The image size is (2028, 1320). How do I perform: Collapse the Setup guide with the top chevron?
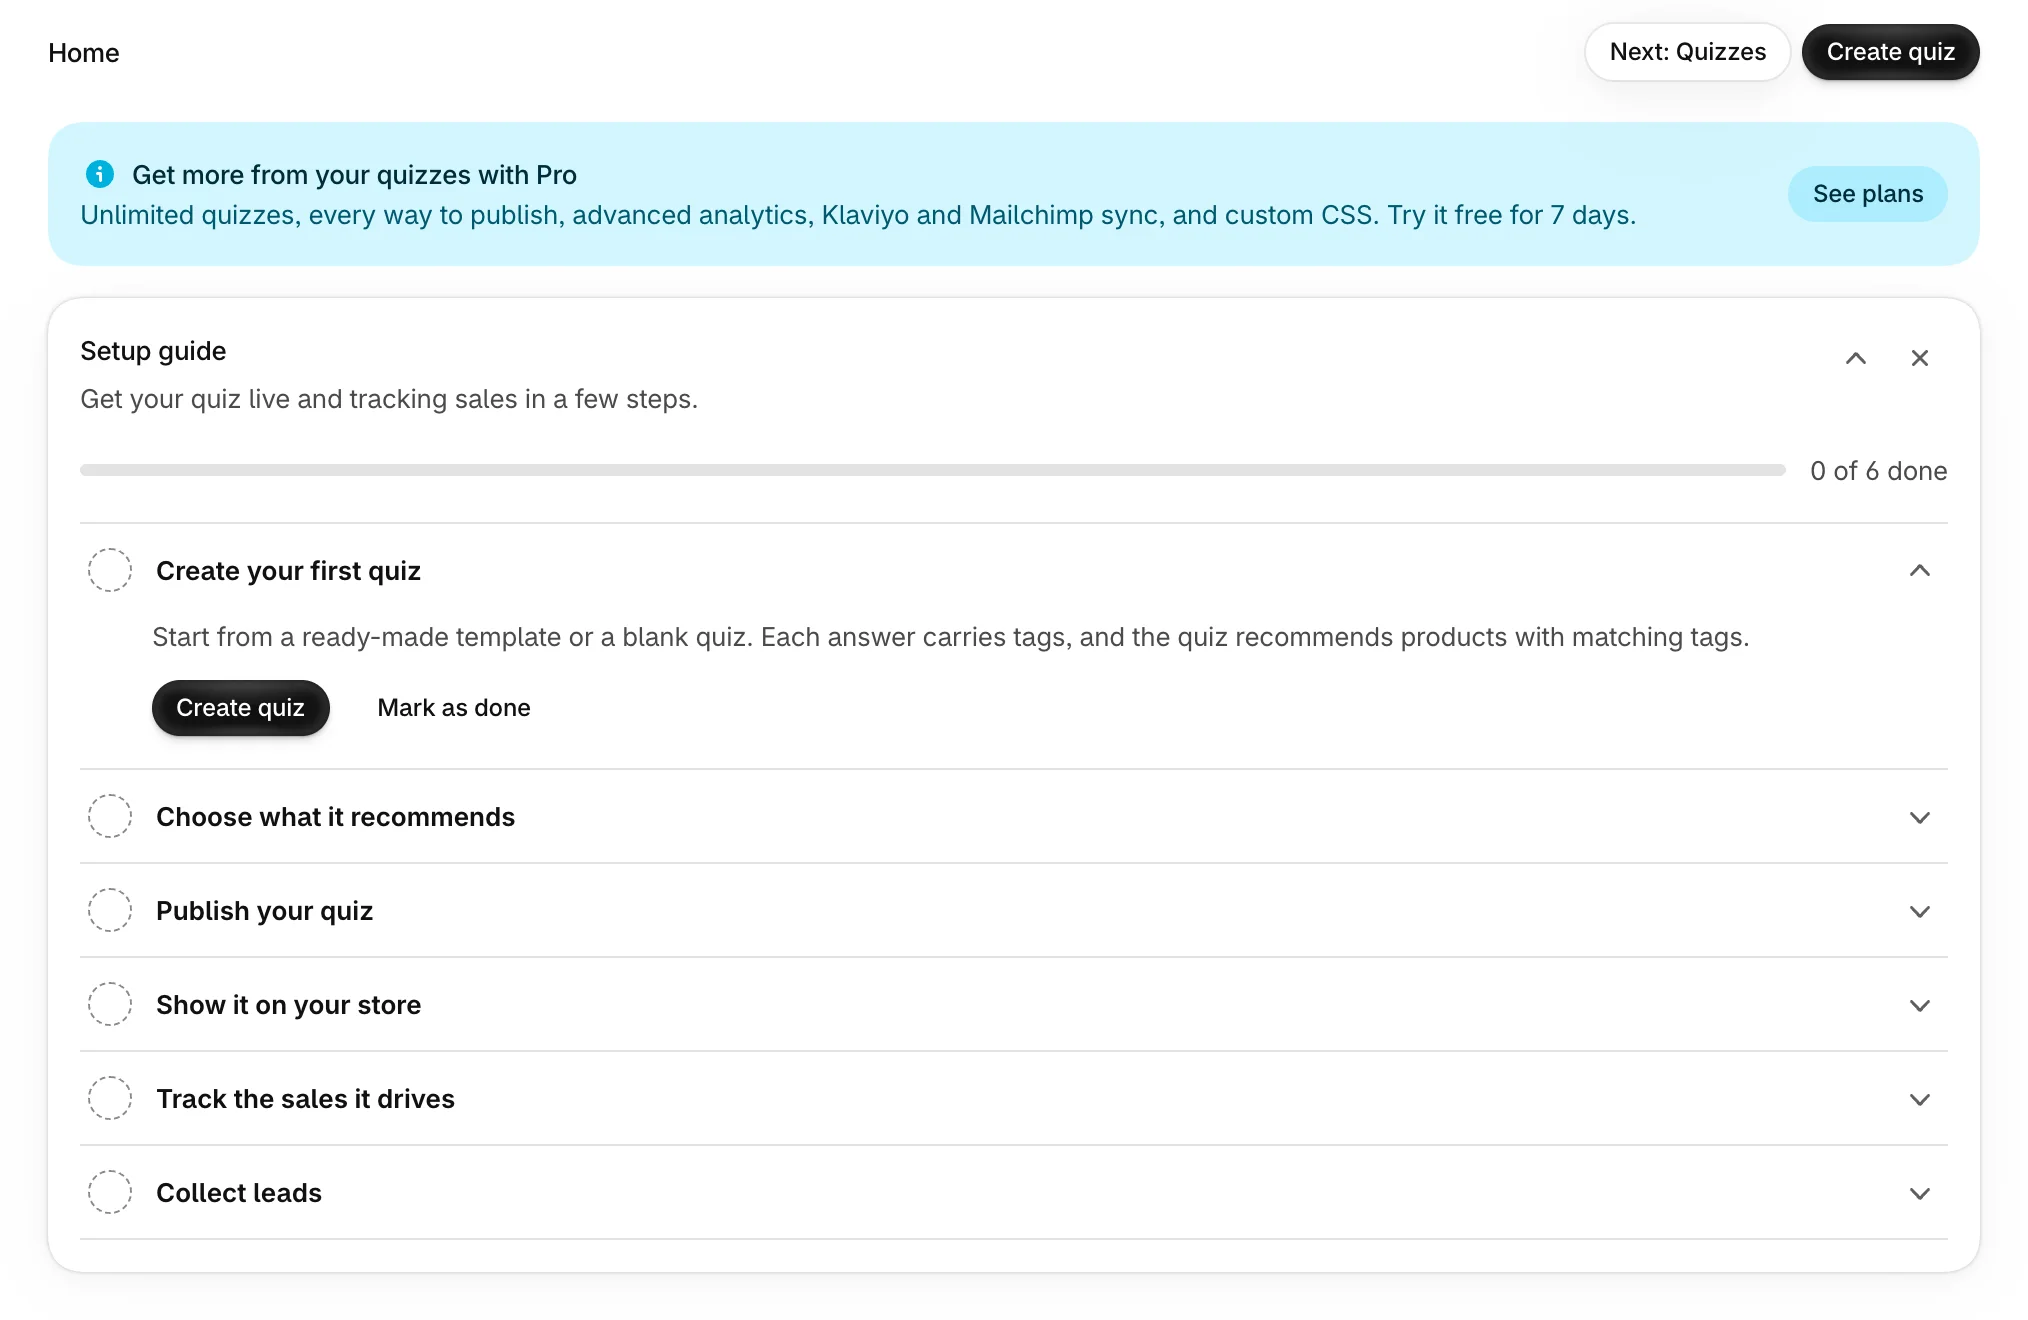1856,358
